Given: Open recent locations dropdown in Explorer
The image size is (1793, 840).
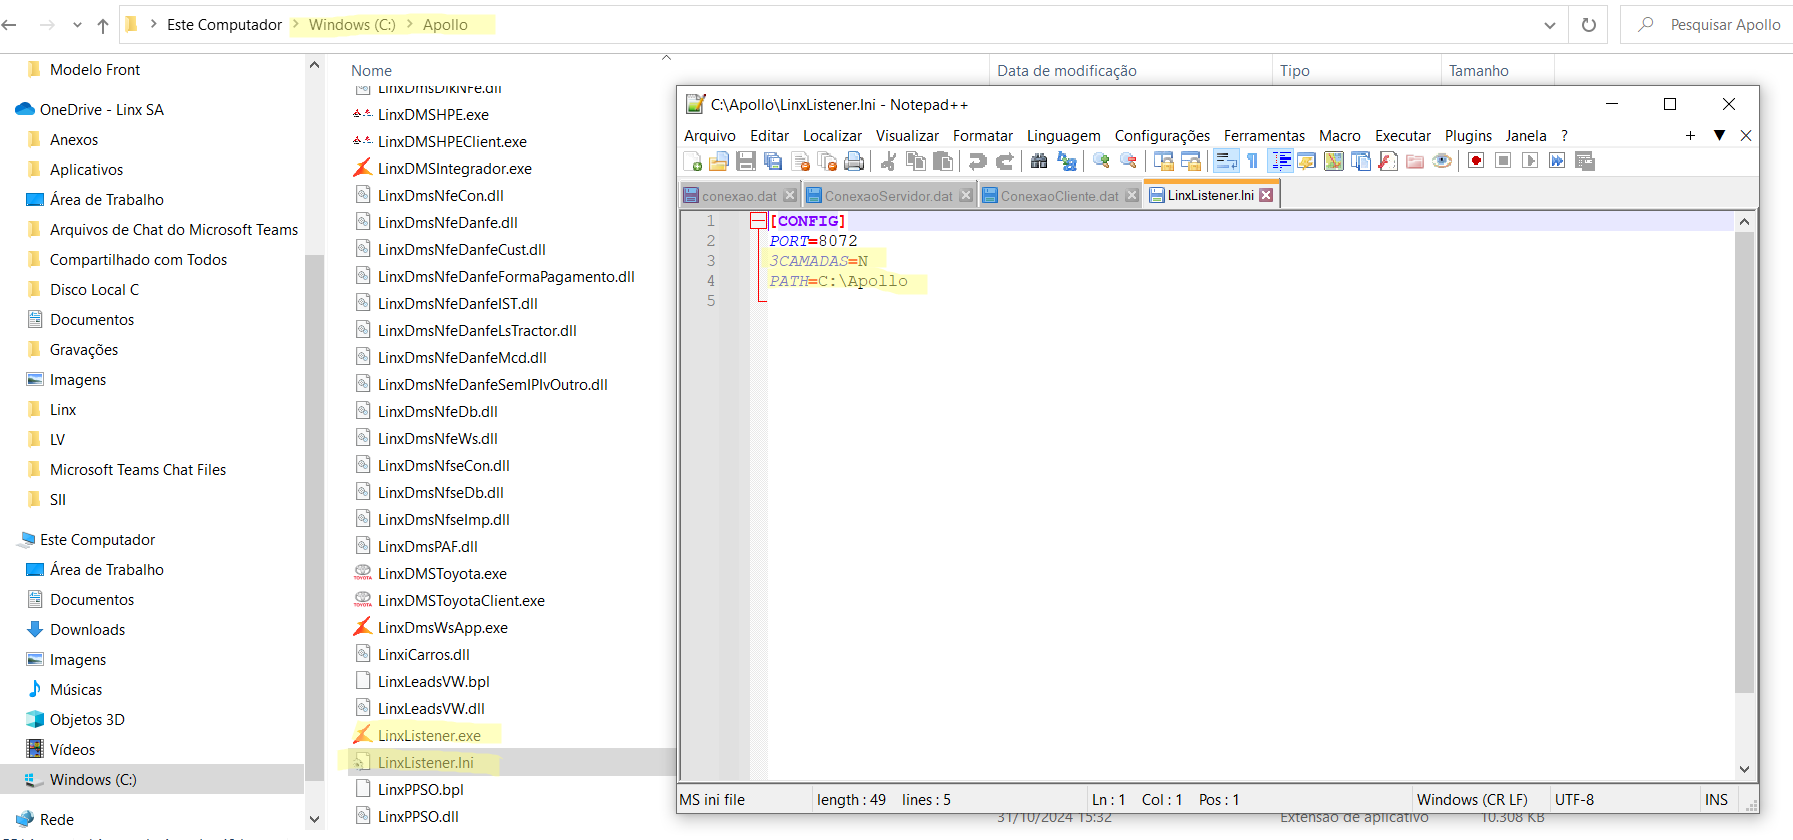Looking at the screenshot, I should [77, 25].
